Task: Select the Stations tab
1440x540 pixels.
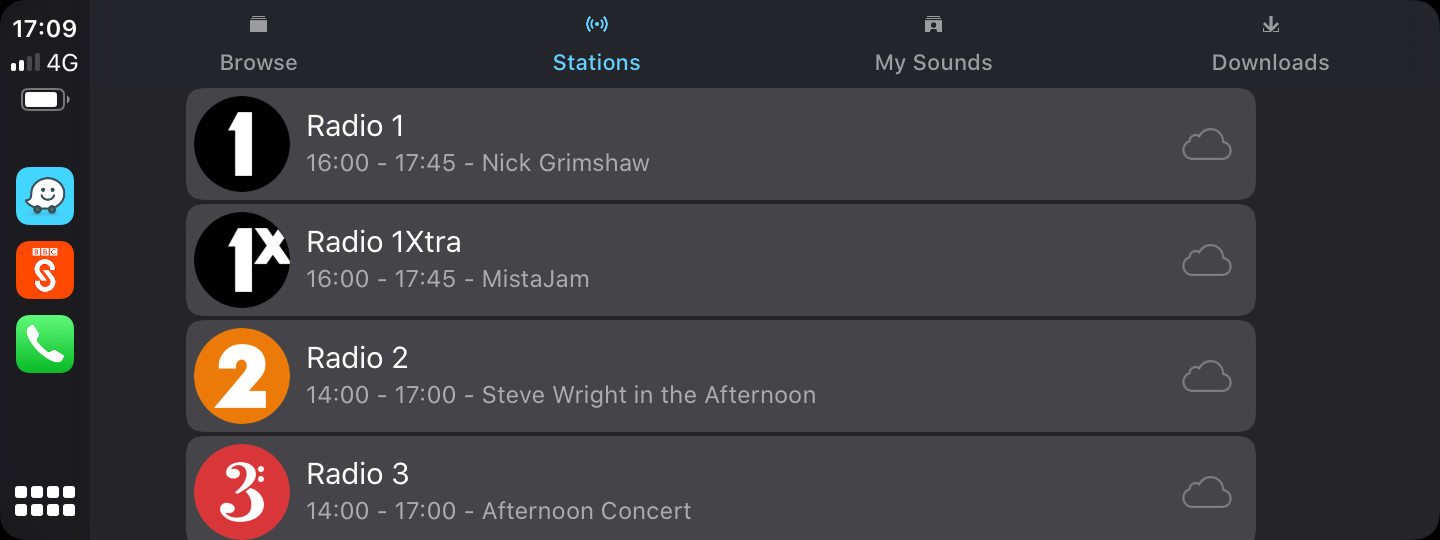Action: (x=596, y=45)
